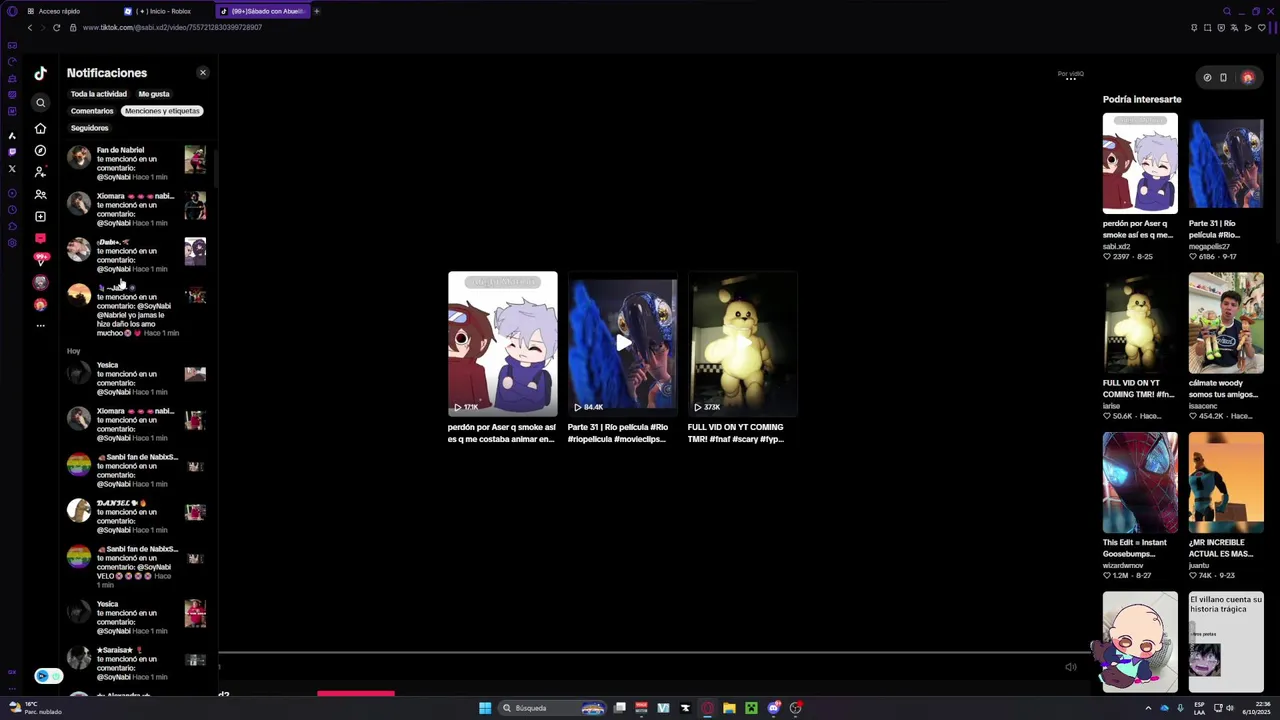This screenshot has width=1280, height=720.
Task: Play the 'perdón por Aser' center video card
Action: (502, 343)
